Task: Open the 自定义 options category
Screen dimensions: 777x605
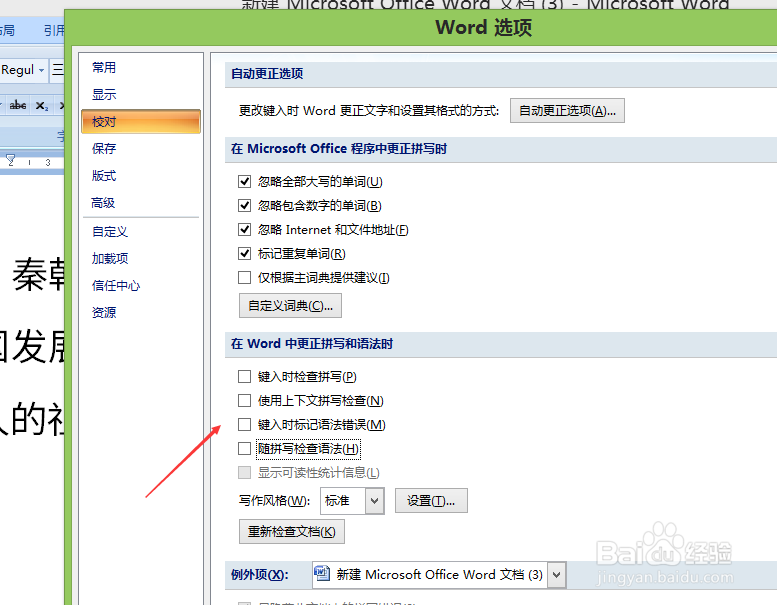Action: click(110, 231)
